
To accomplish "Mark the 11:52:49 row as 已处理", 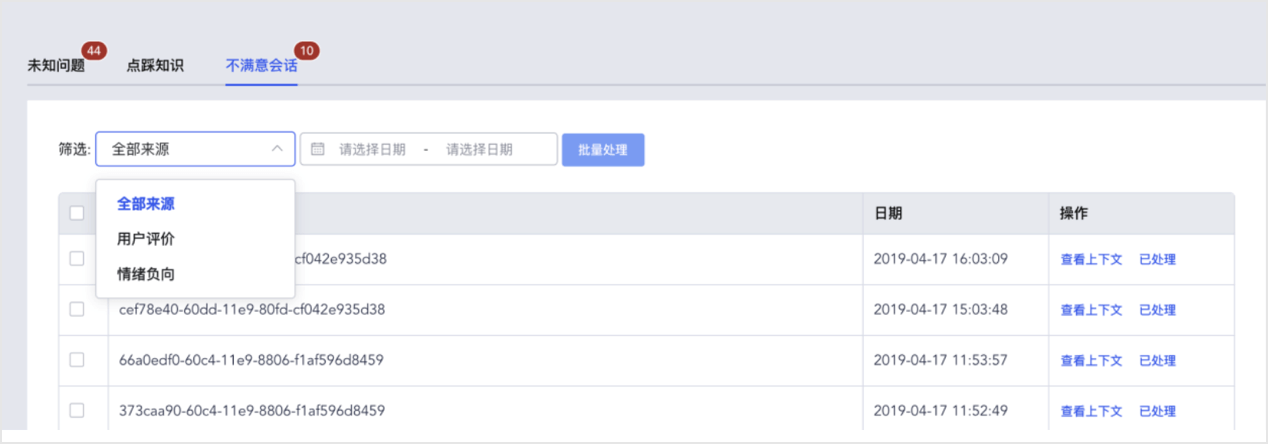I will 1157,411.
